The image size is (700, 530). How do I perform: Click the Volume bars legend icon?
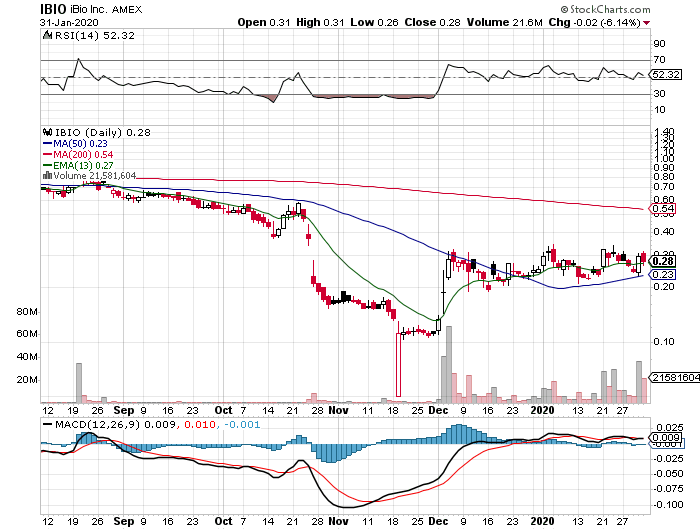tap(44, 176)
